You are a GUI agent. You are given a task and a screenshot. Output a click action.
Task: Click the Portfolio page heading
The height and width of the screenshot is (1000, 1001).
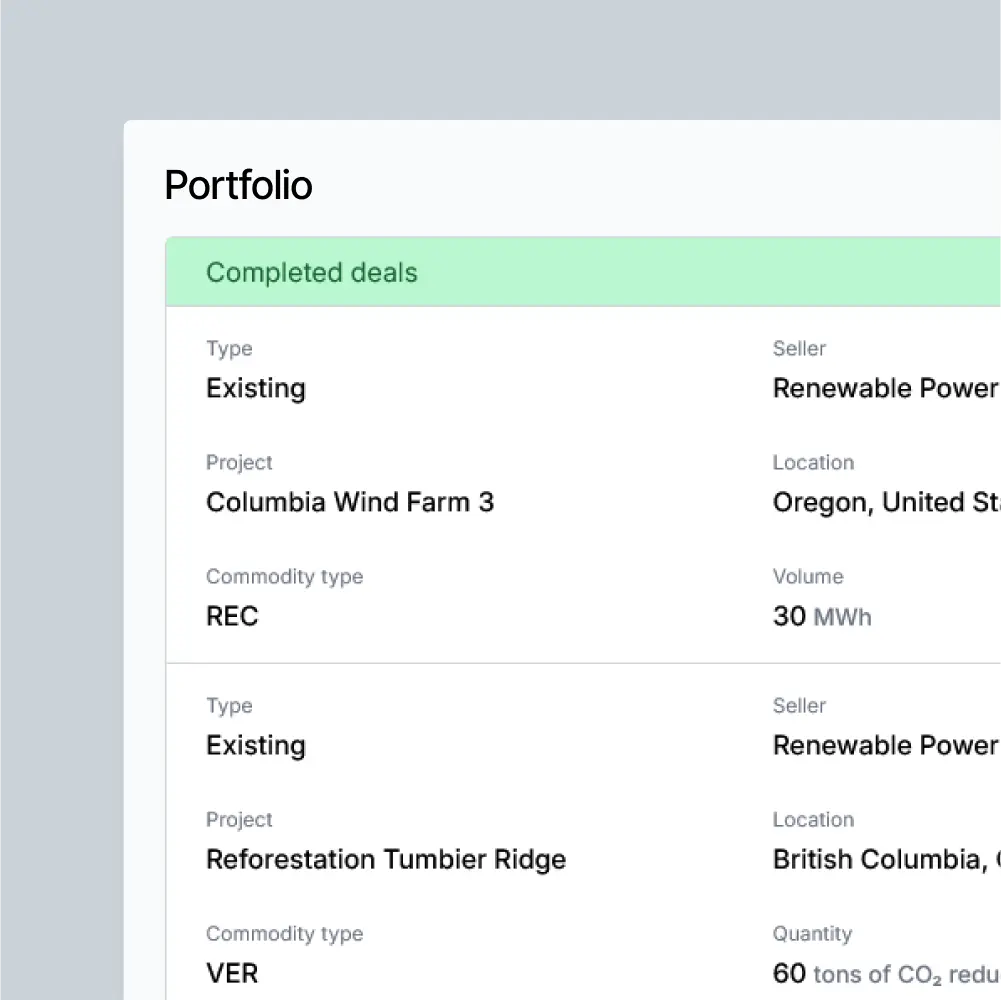pos(238,185)
